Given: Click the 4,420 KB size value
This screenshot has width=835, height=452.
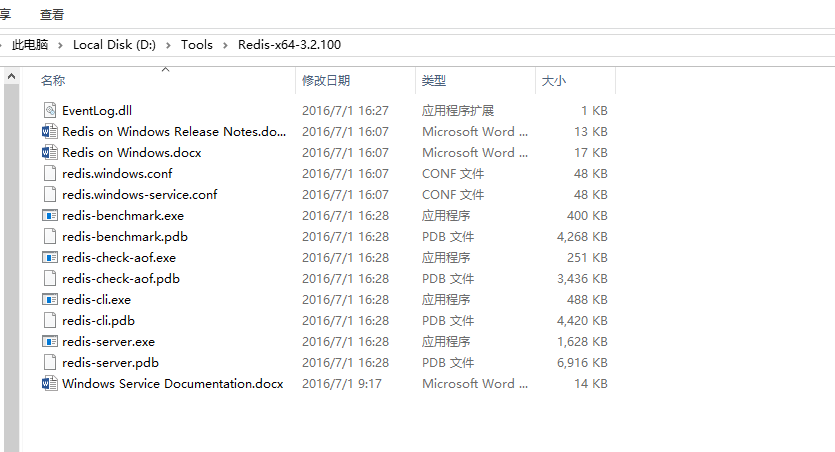Looking at the screenshot, I should click(x=582, y=320).
